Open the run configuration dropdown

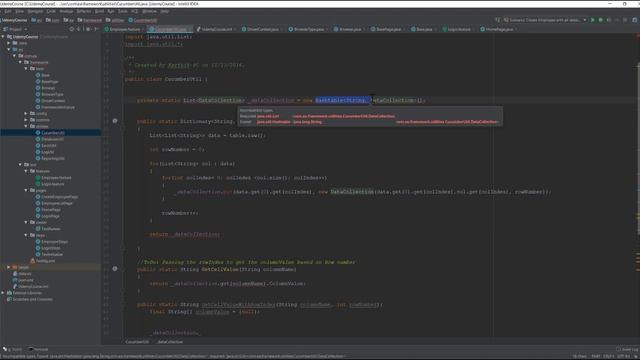click(x=545, y=20)
